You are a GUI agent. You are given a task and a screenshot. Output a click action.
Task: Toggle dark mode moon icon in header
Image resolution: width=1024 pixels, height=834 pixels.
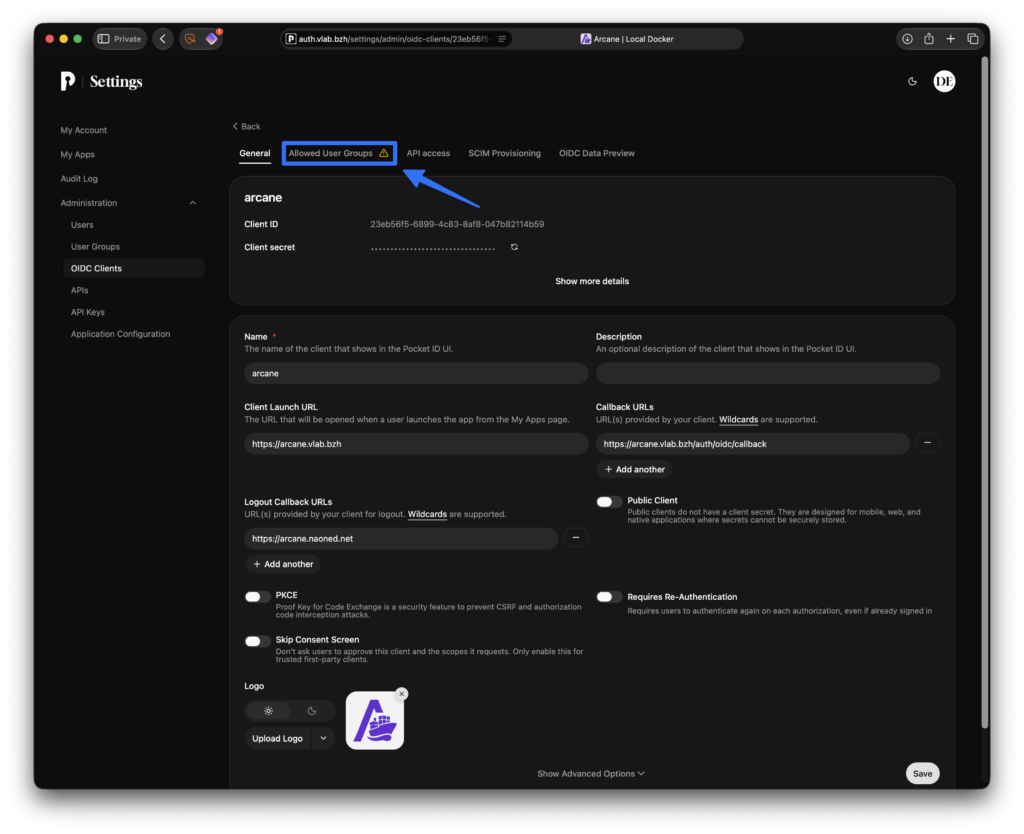pyautogui.click(x=912, y=82)
